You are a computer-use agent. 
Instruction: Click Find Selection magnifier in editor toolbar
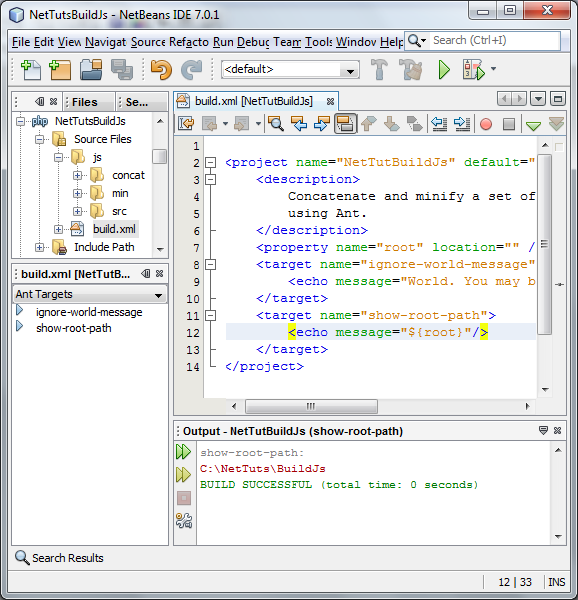[x=275, y=124]
